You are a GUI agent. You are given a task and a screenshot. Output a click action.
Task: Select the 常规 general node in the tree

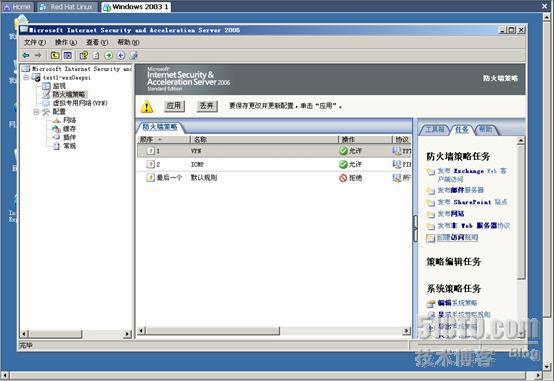[x=69, y=146]
